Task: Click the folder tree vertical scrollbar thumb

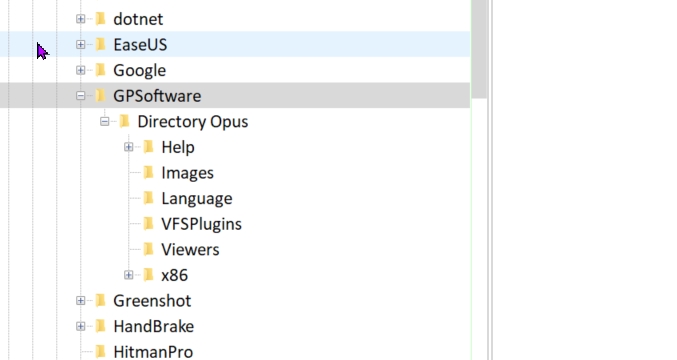Action: [479, 49]
